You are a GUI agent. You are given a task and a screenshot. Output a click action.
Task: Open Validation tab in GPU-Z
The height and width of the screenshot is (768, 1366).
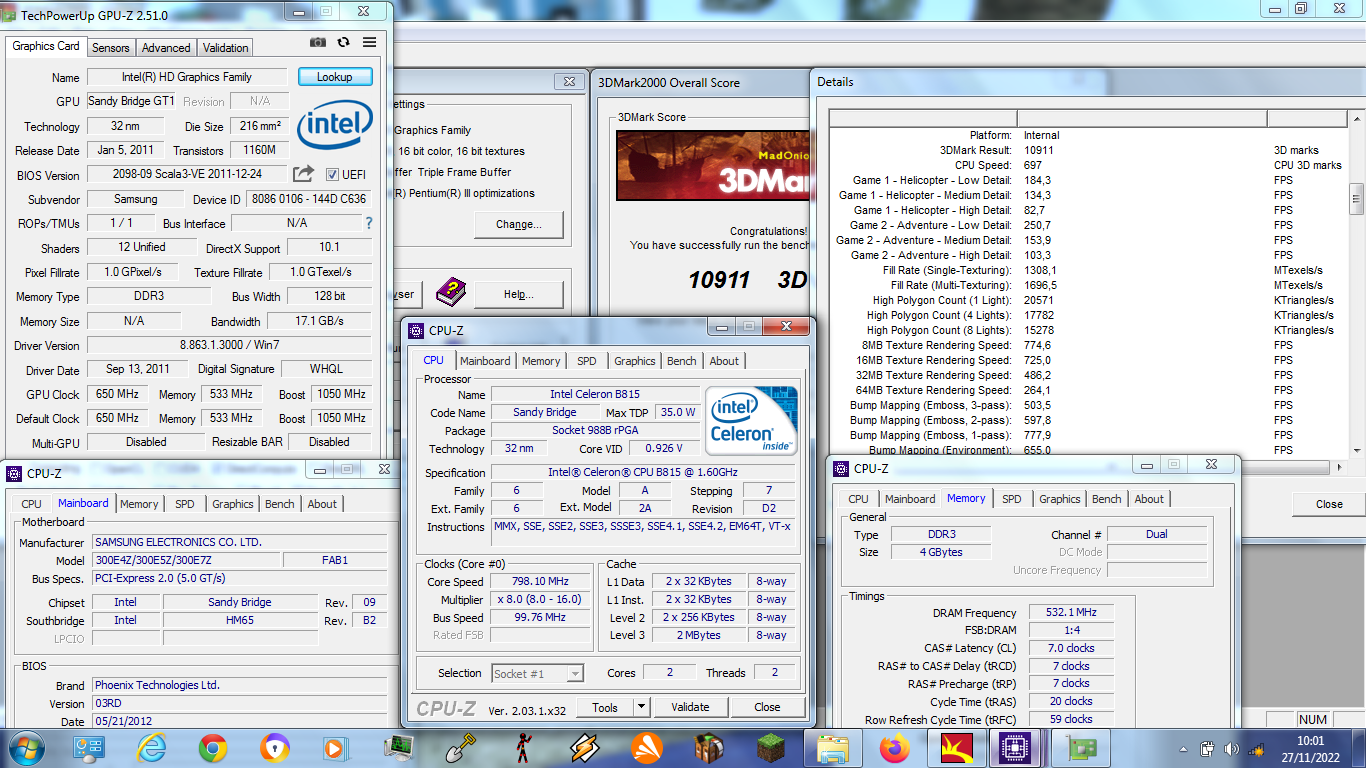[x=225, y=48]
